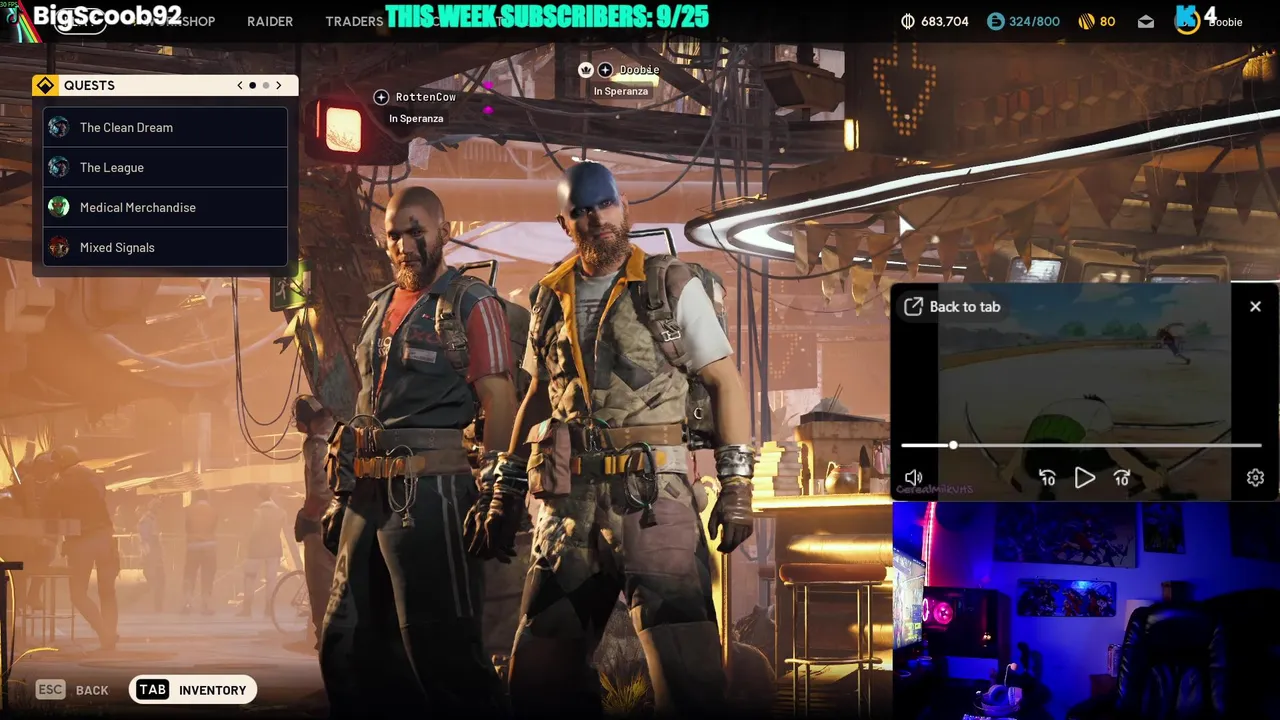Mute the picture-in-picture video
The width and height of the screenshot is (1280, 720).
(913, 478)
